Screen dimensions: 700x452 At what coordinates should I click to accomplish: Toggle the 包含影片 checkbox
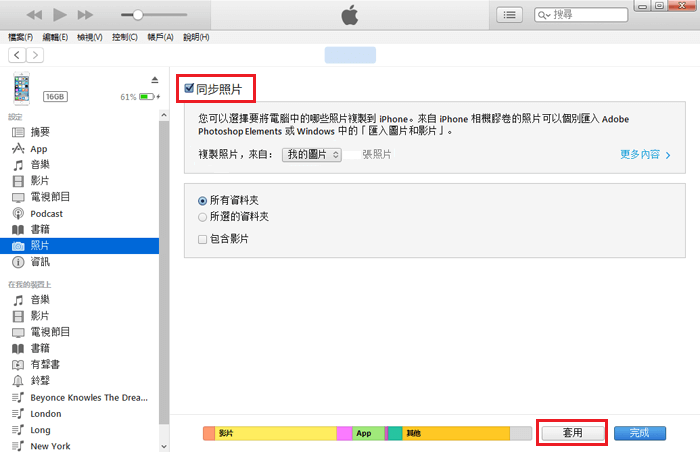(202, 239)
